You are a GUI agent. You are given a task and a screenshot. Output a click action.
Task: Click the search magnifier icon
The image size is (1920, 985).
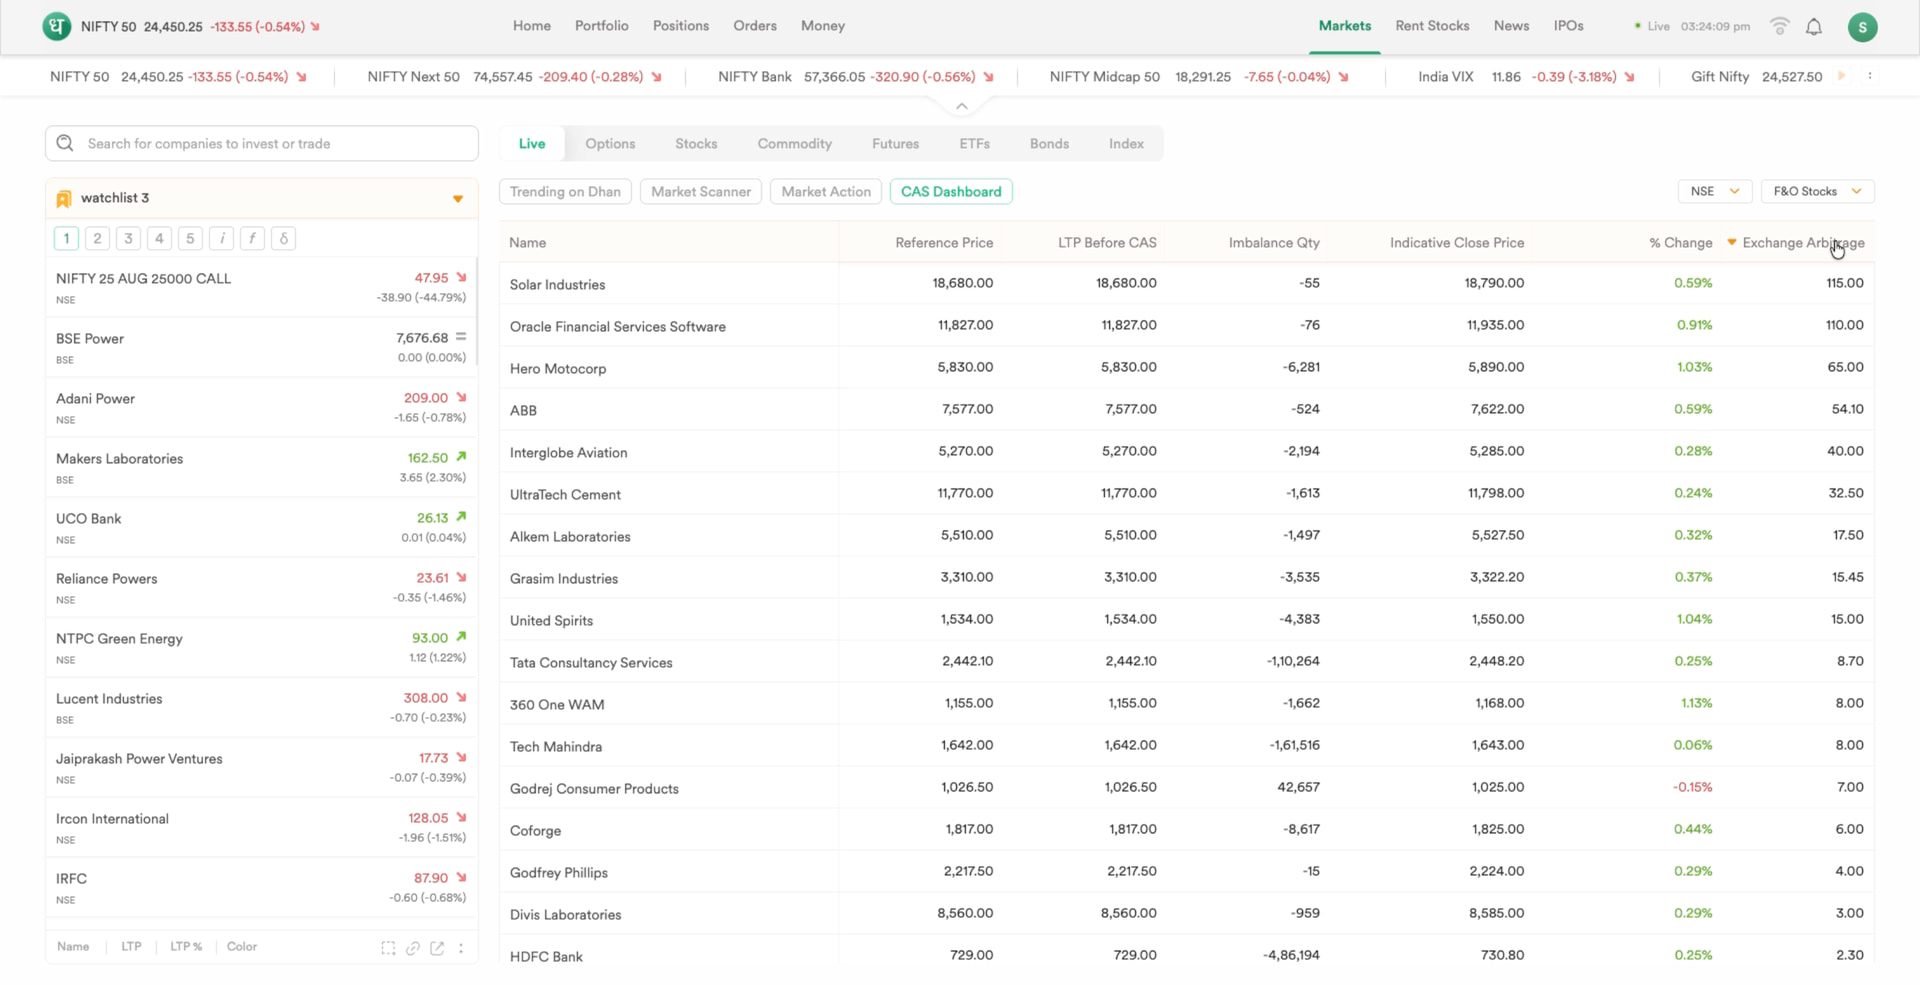[65, 143]
